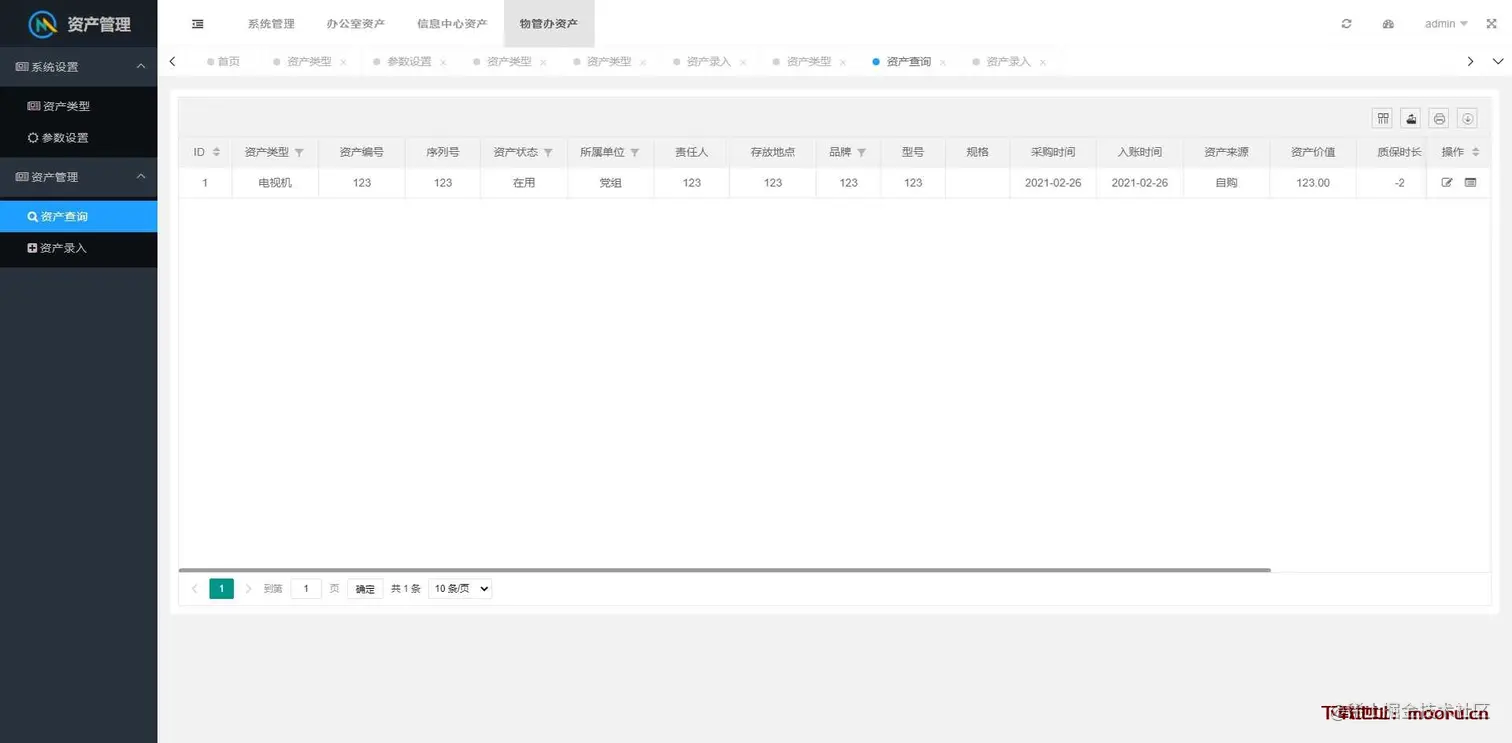Switch to the 首页 tab
The image size is (1512, 743).
pos(223,62)
